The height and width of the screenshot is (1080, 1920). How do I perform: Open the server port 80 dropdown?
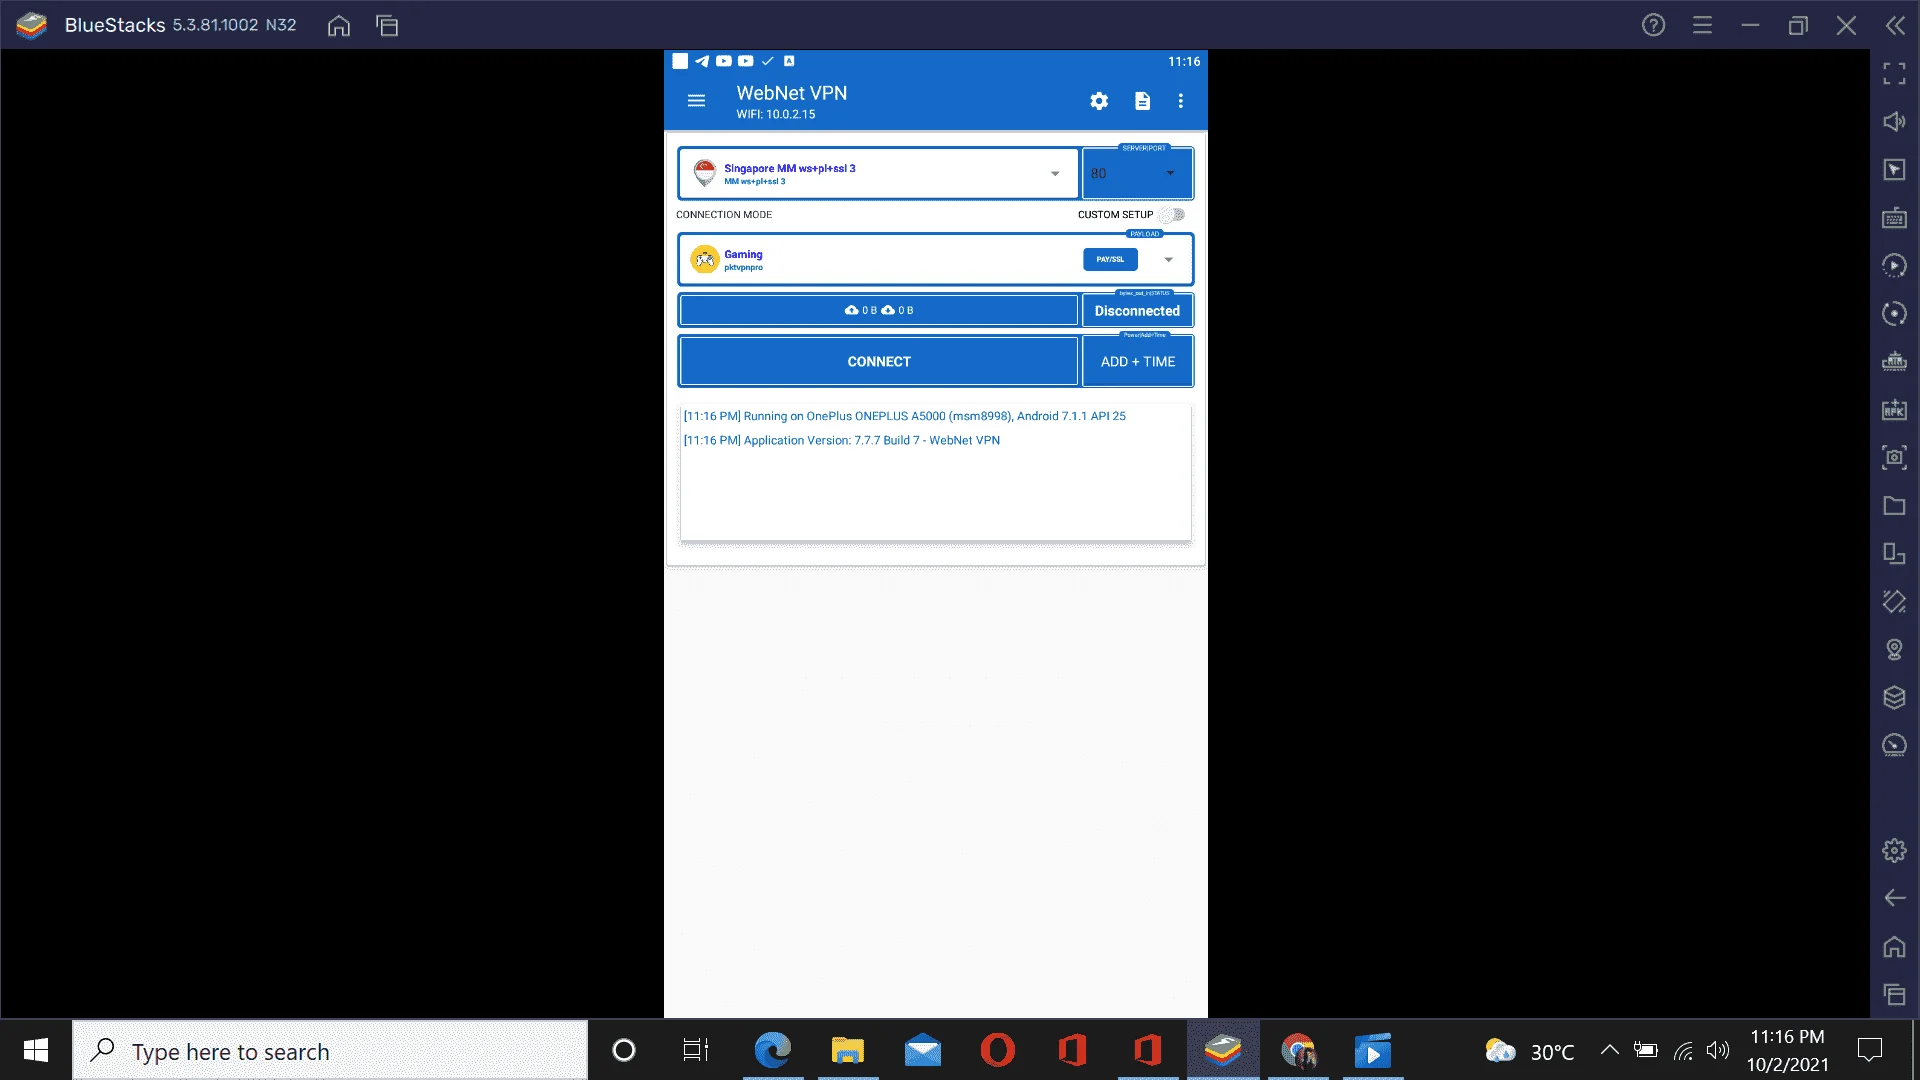tap(1138, 174)
